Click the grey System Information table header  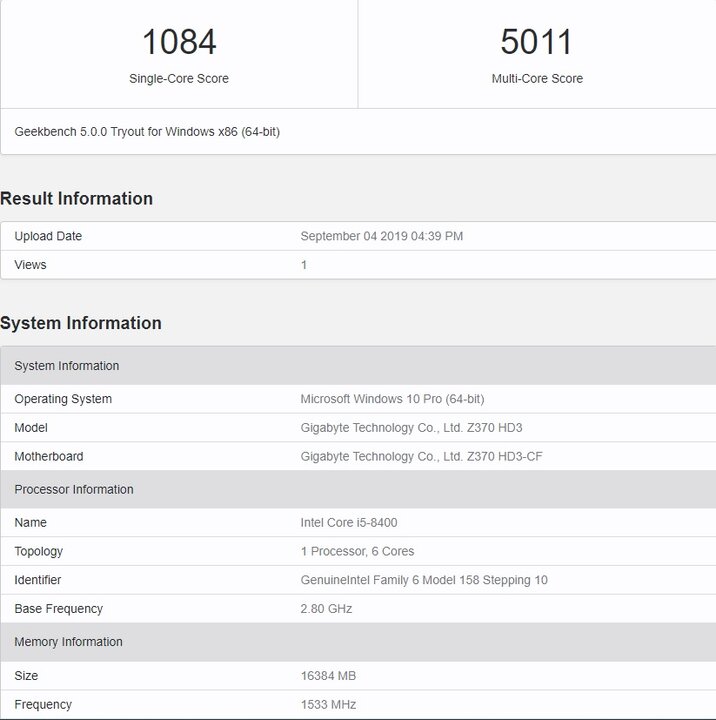coord(358,366)
